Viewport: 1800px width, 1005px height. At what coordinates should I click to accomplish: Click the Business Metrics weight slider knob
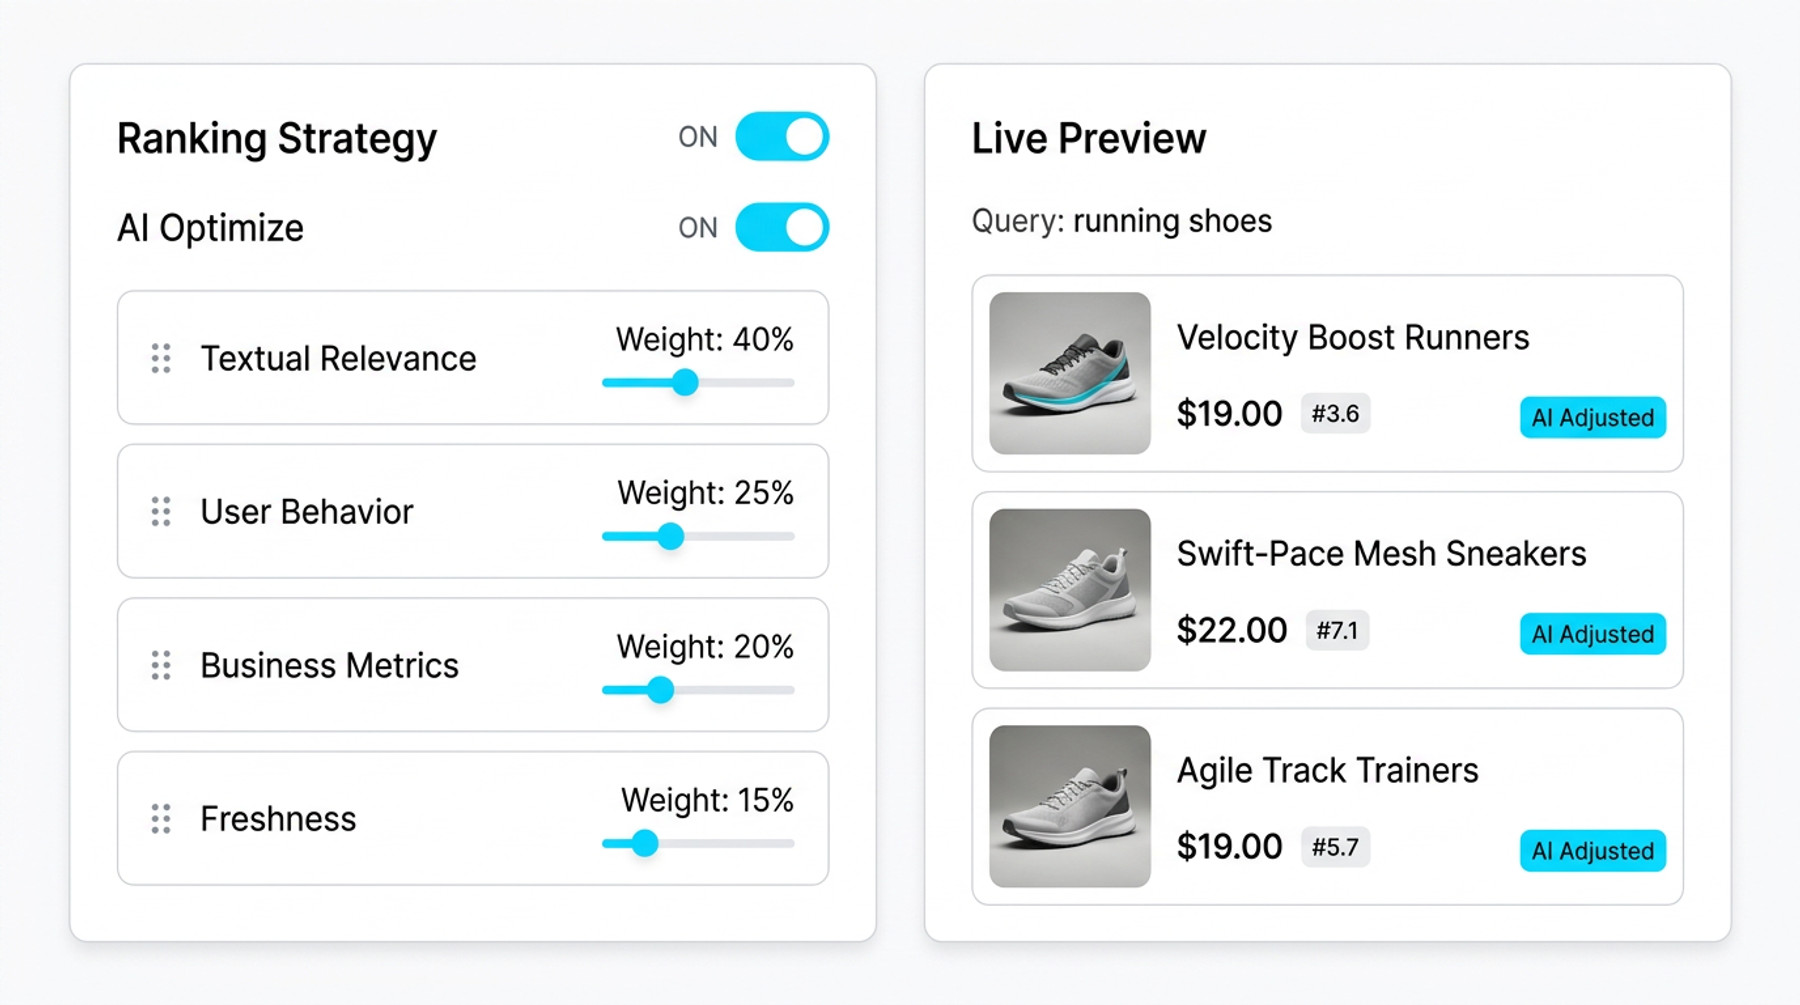pos(660,690)
